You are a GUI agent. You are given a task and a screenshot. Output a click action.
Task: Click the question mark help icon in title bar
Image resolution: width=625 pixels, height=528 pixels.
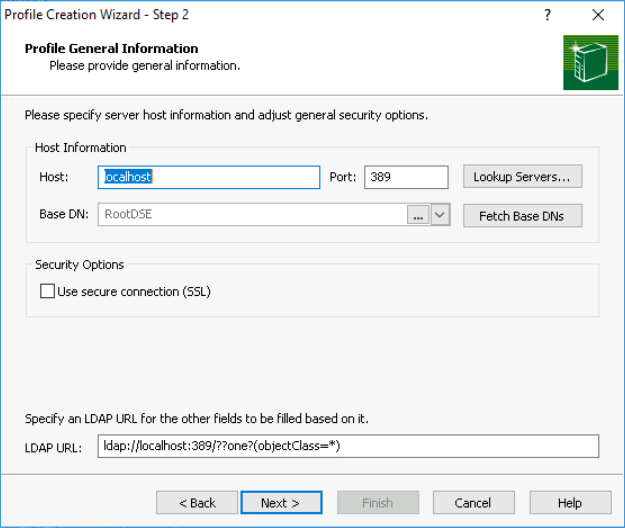(x=547, y=15)
